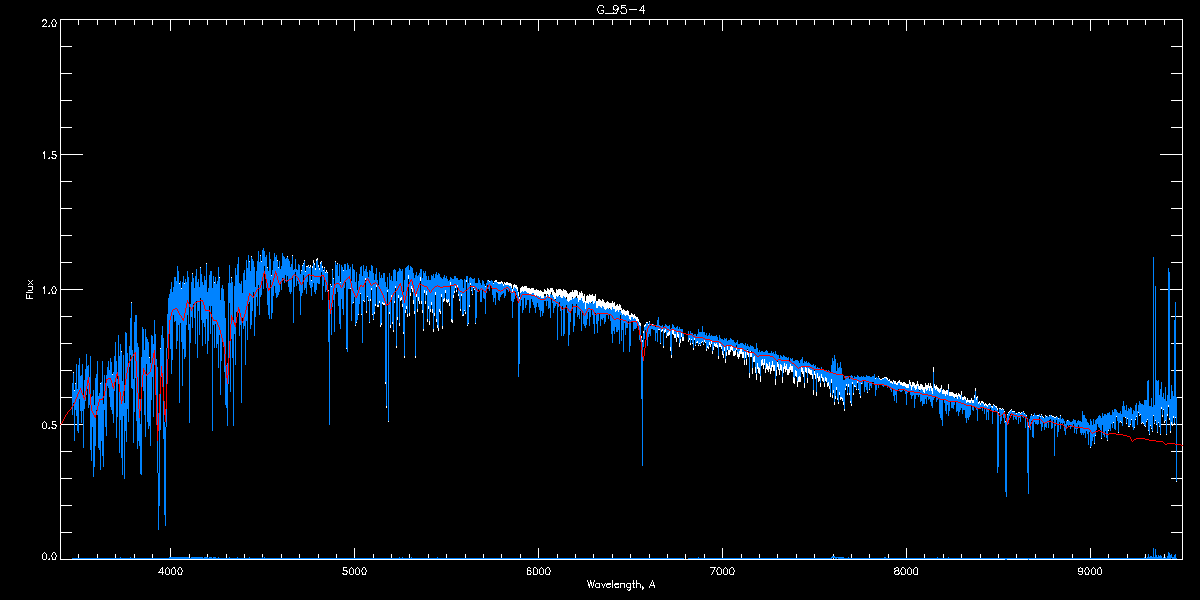Click x-axis tick label 7000
Viewport: 1200px width, 600px height.
pyautogui.click(x=722, y=572)
